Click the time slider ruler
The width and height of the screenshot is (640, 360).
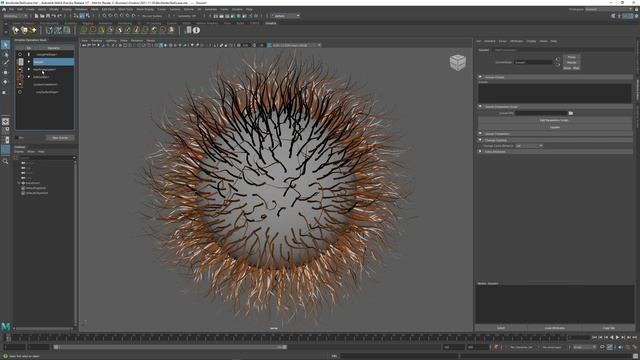[289, 338]
